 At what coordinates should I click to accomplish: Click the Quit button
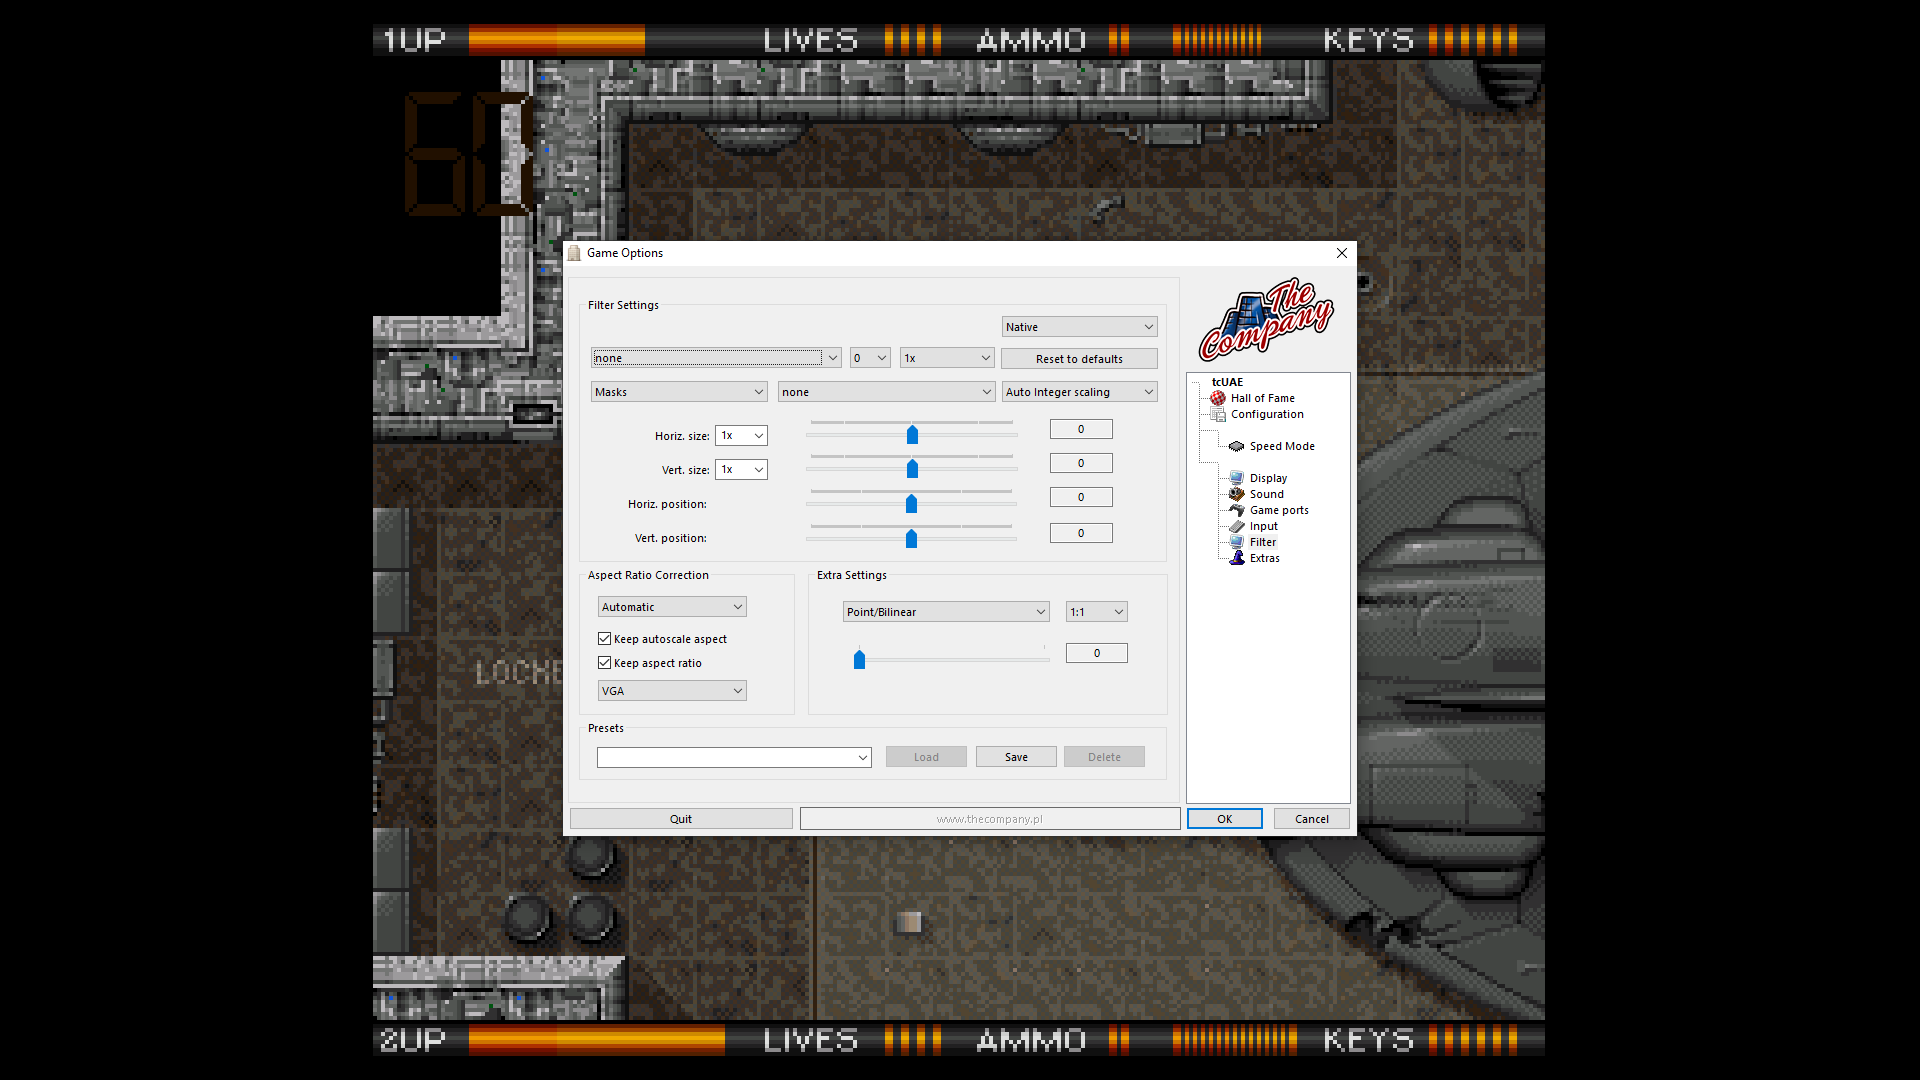coord(681,819)
